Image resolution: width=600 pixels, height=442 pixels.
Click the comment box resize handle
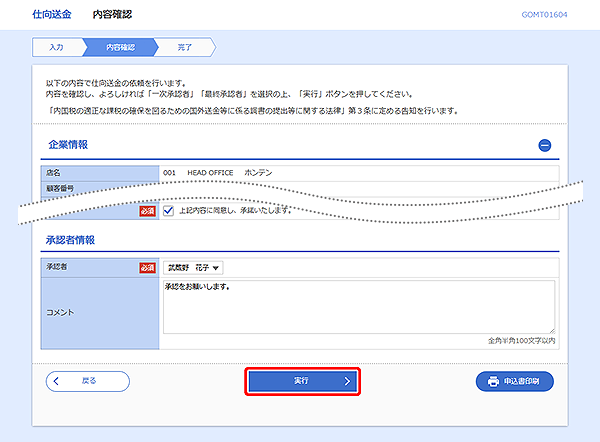click(x=551, y=330)
